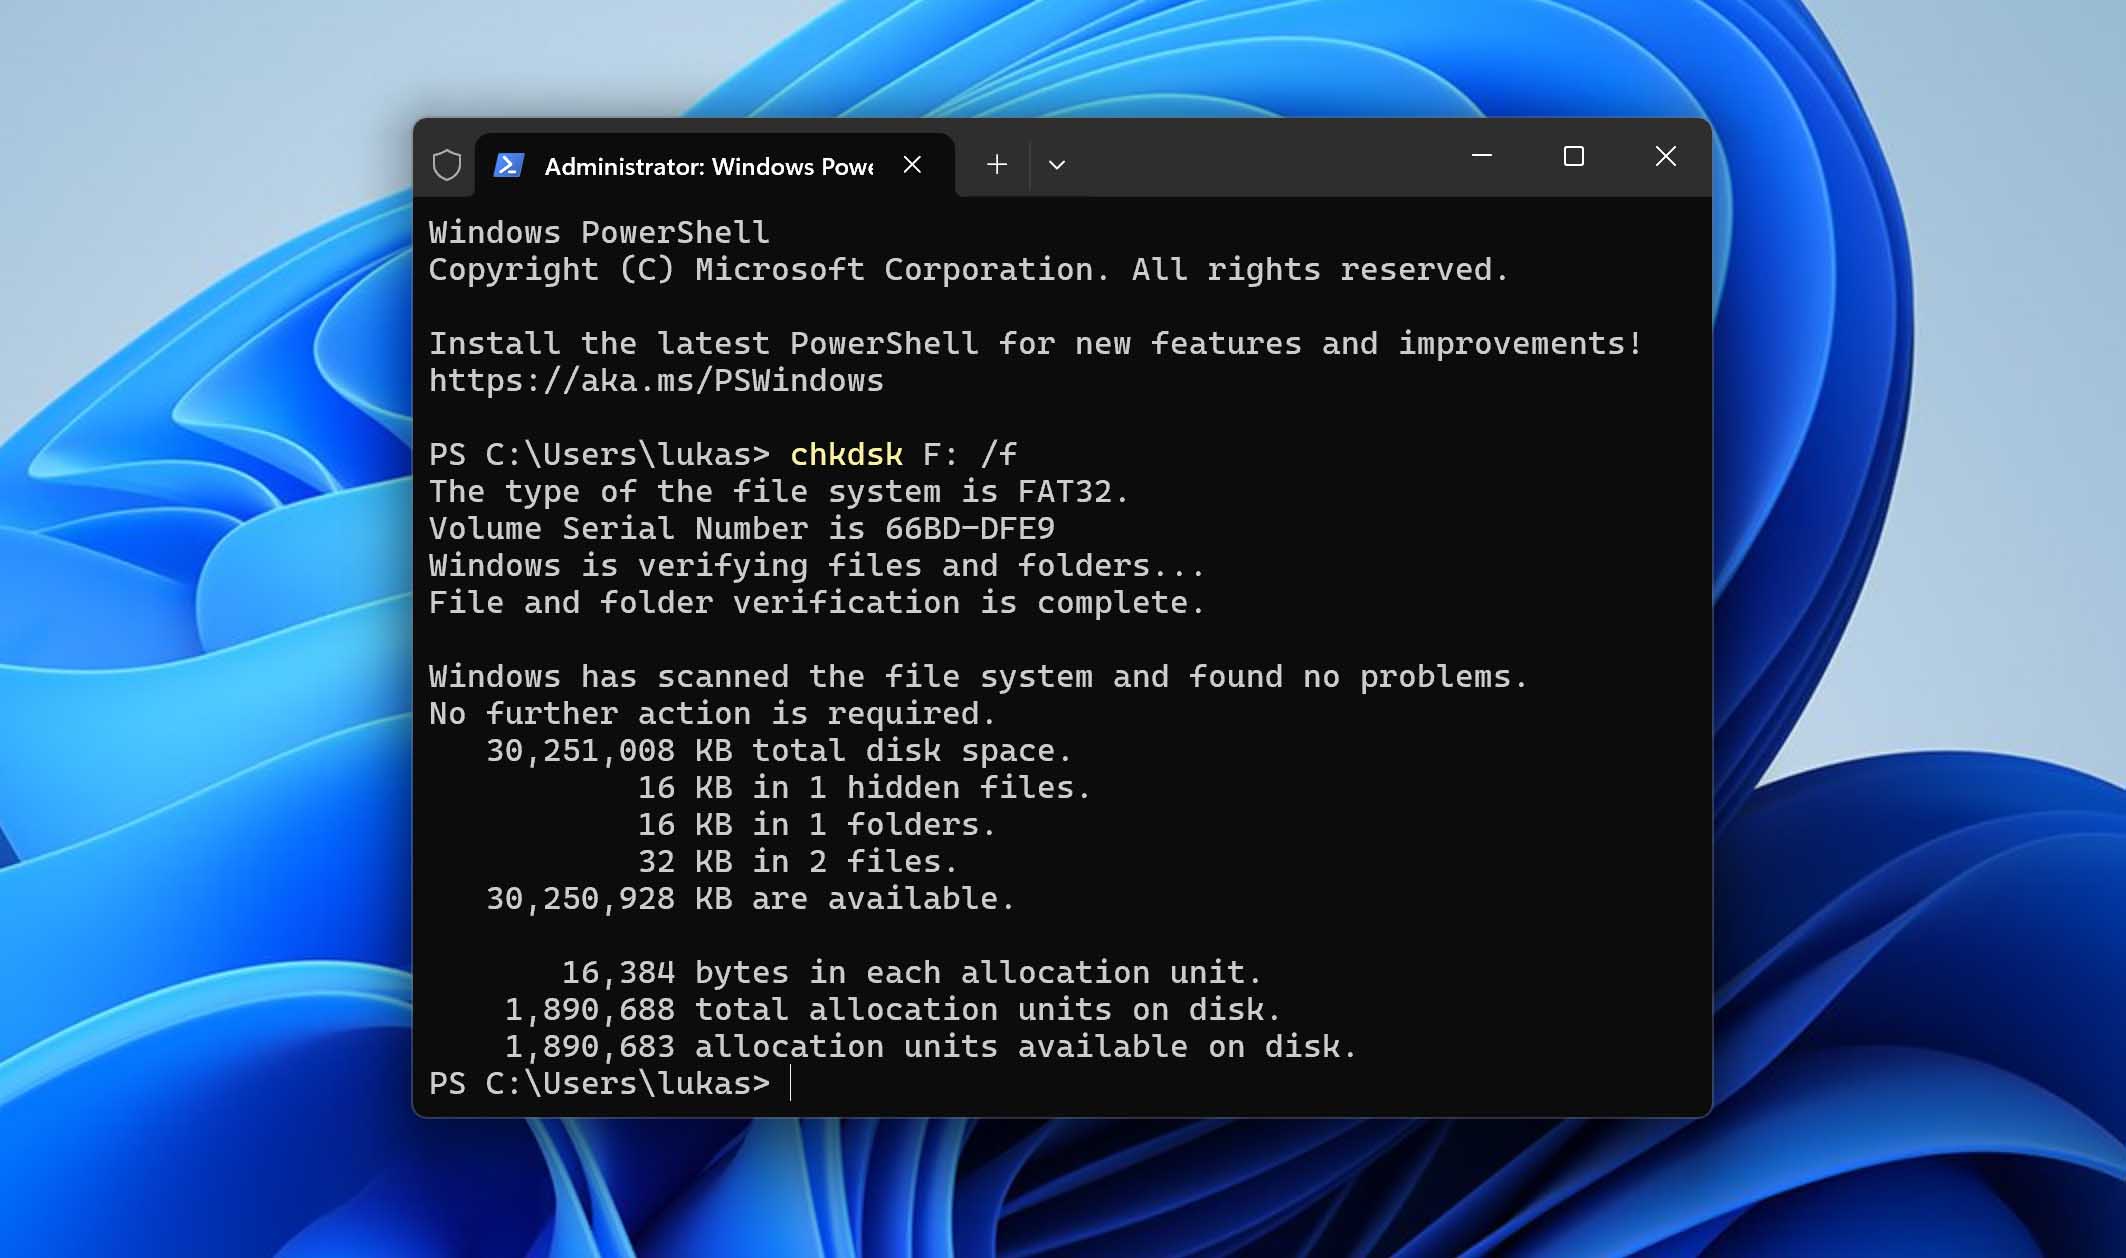Click the maximize icon in the title bar

1573,157
